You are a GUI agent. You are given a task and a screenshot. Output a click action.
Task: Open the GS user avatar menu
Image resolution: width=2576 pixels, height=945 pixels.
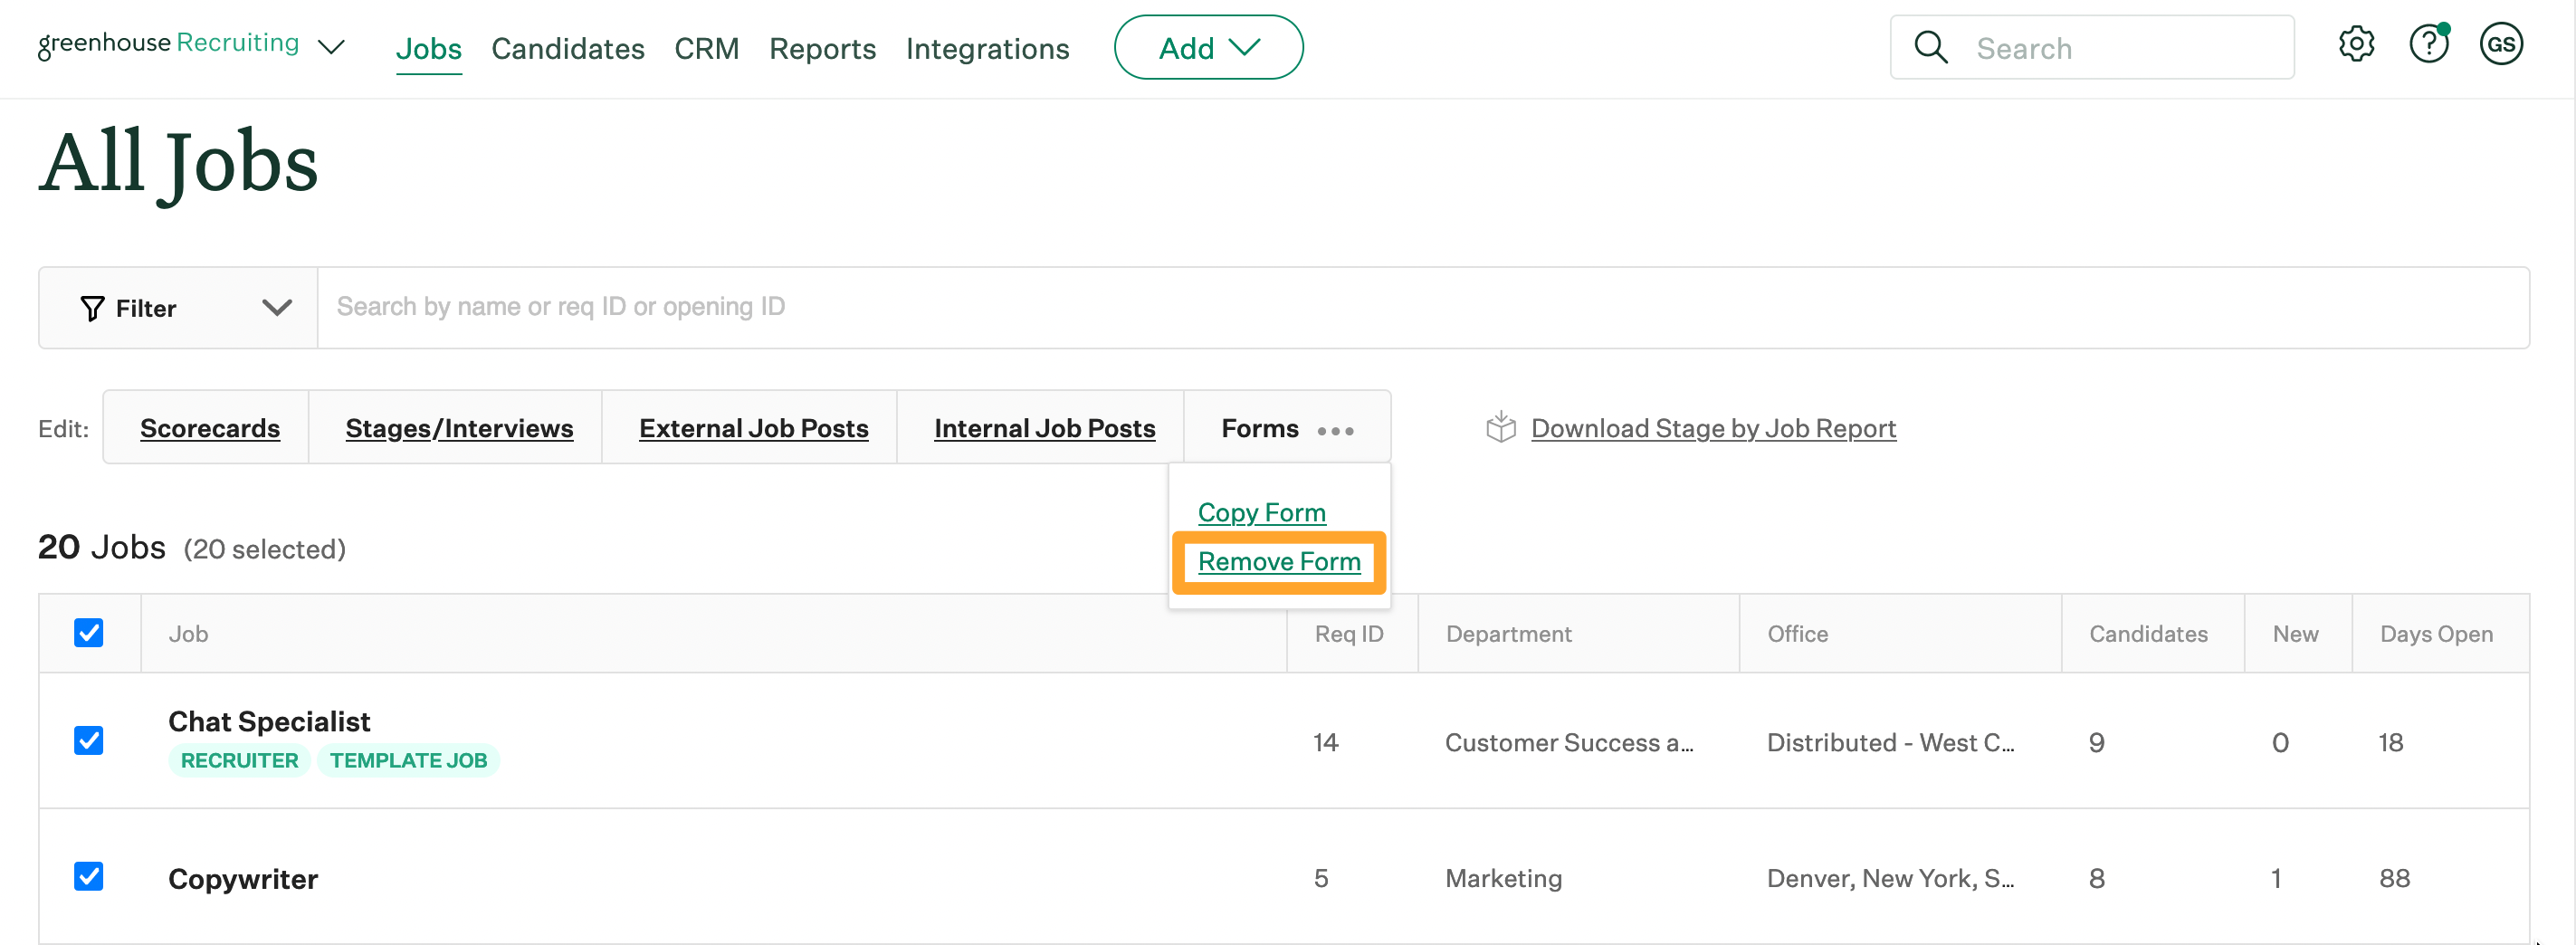point(2500,45)
